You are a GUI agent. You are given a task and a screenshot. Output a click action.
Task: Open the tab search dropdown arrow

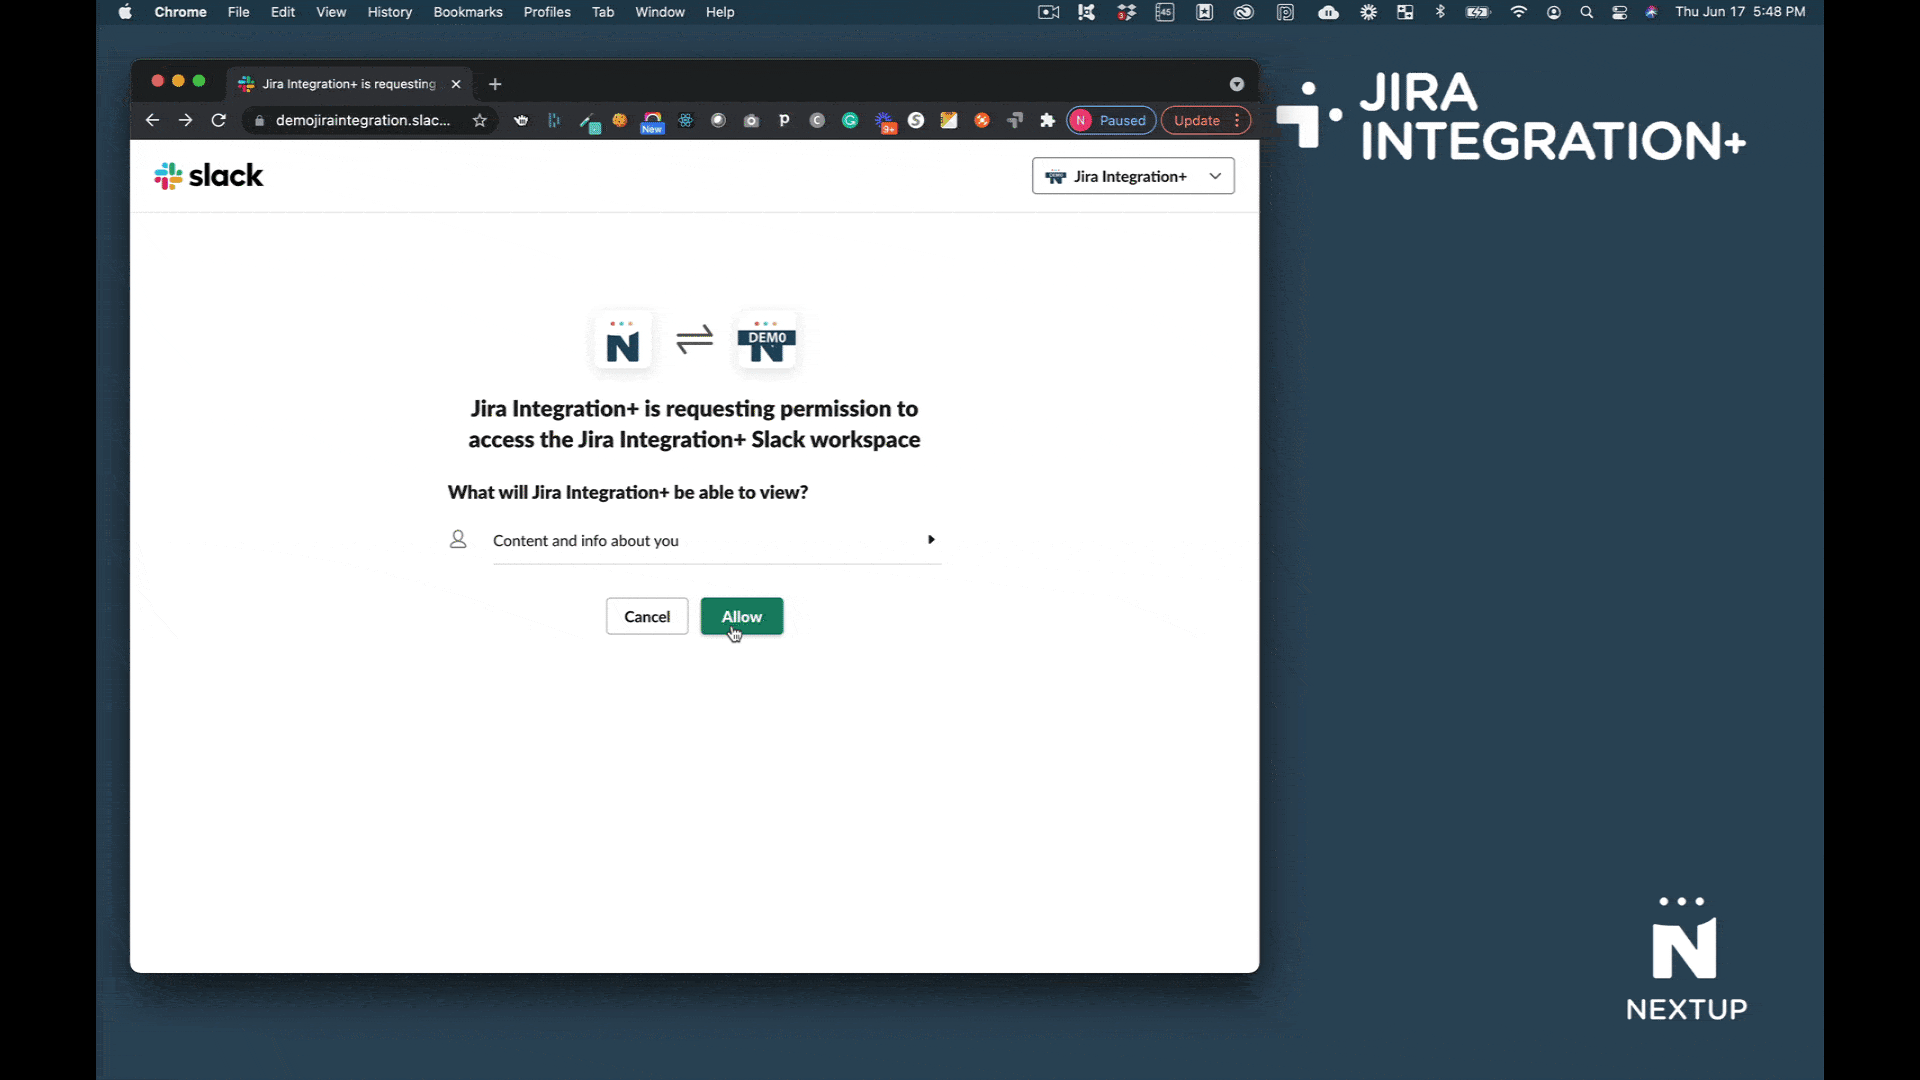pyautogui.click(x=1237, y=84)
